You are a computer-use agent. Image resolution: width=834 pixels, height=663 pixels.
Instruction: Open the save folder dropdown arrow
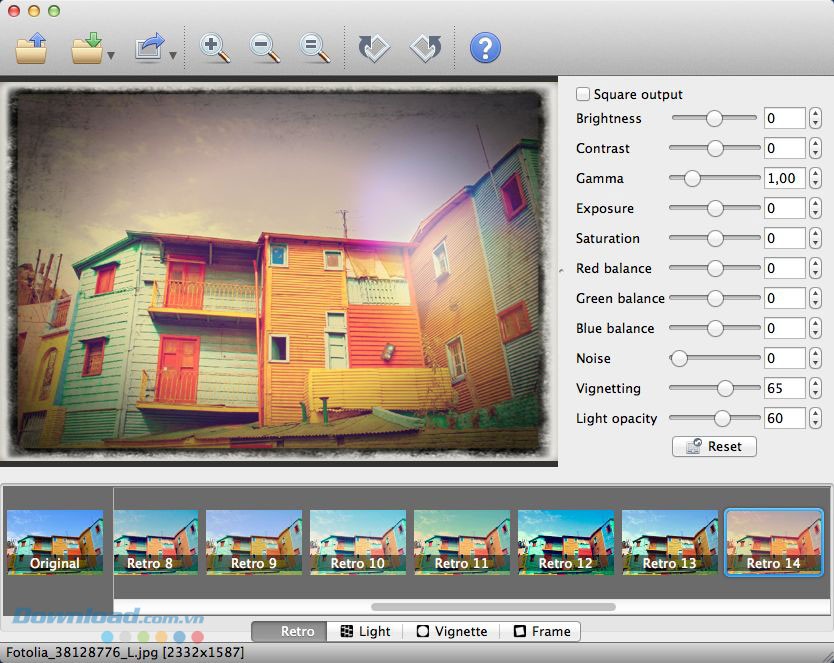click(110, 56)
